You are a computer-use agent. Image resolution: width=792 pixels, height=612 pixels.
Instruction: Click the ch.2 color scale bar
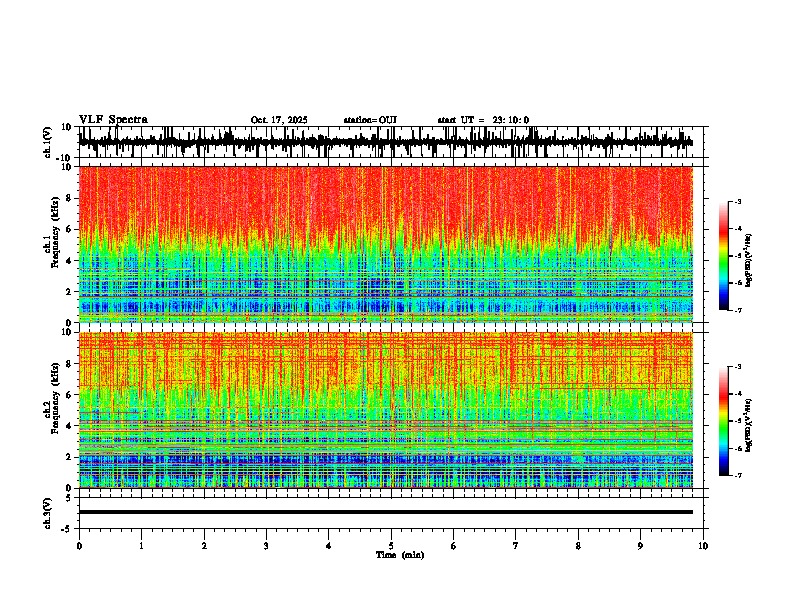(723, 421)
